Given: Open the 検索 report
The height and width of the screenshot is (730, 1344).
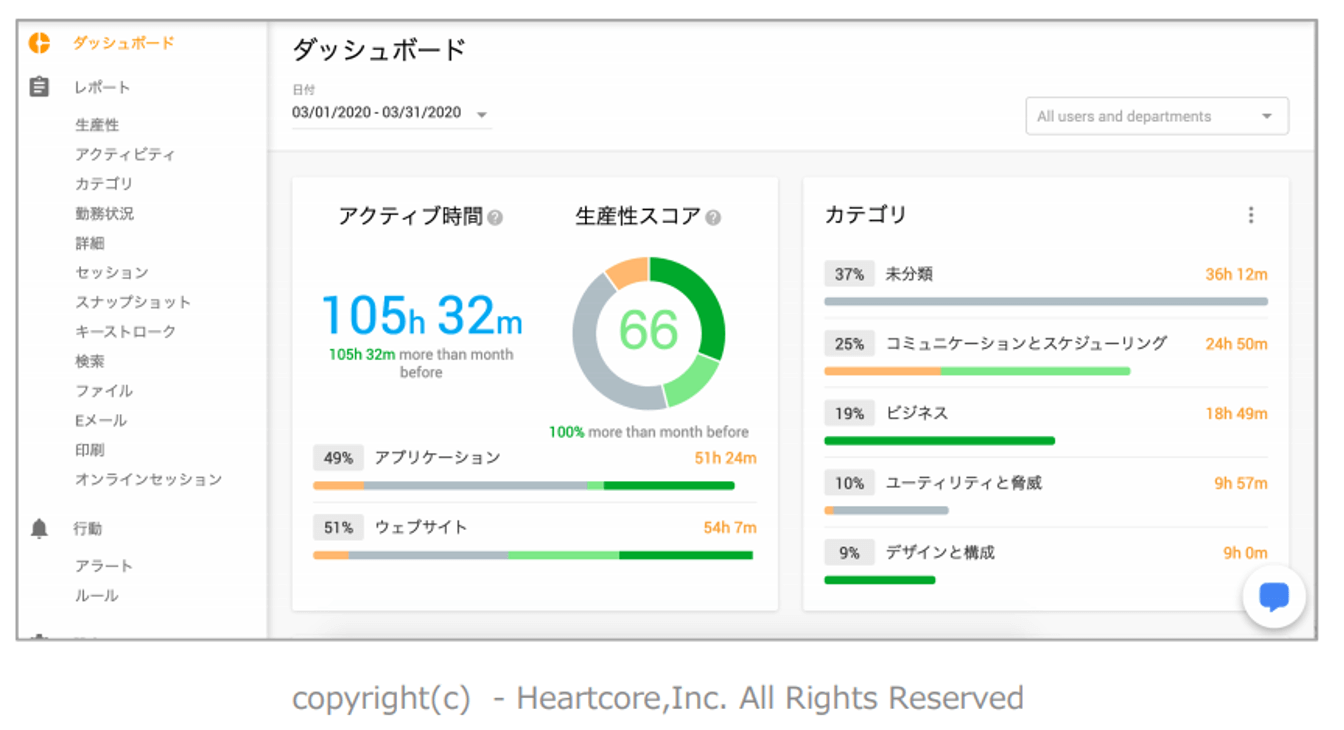Looking at the screenshot, I should tap(90, 361).
